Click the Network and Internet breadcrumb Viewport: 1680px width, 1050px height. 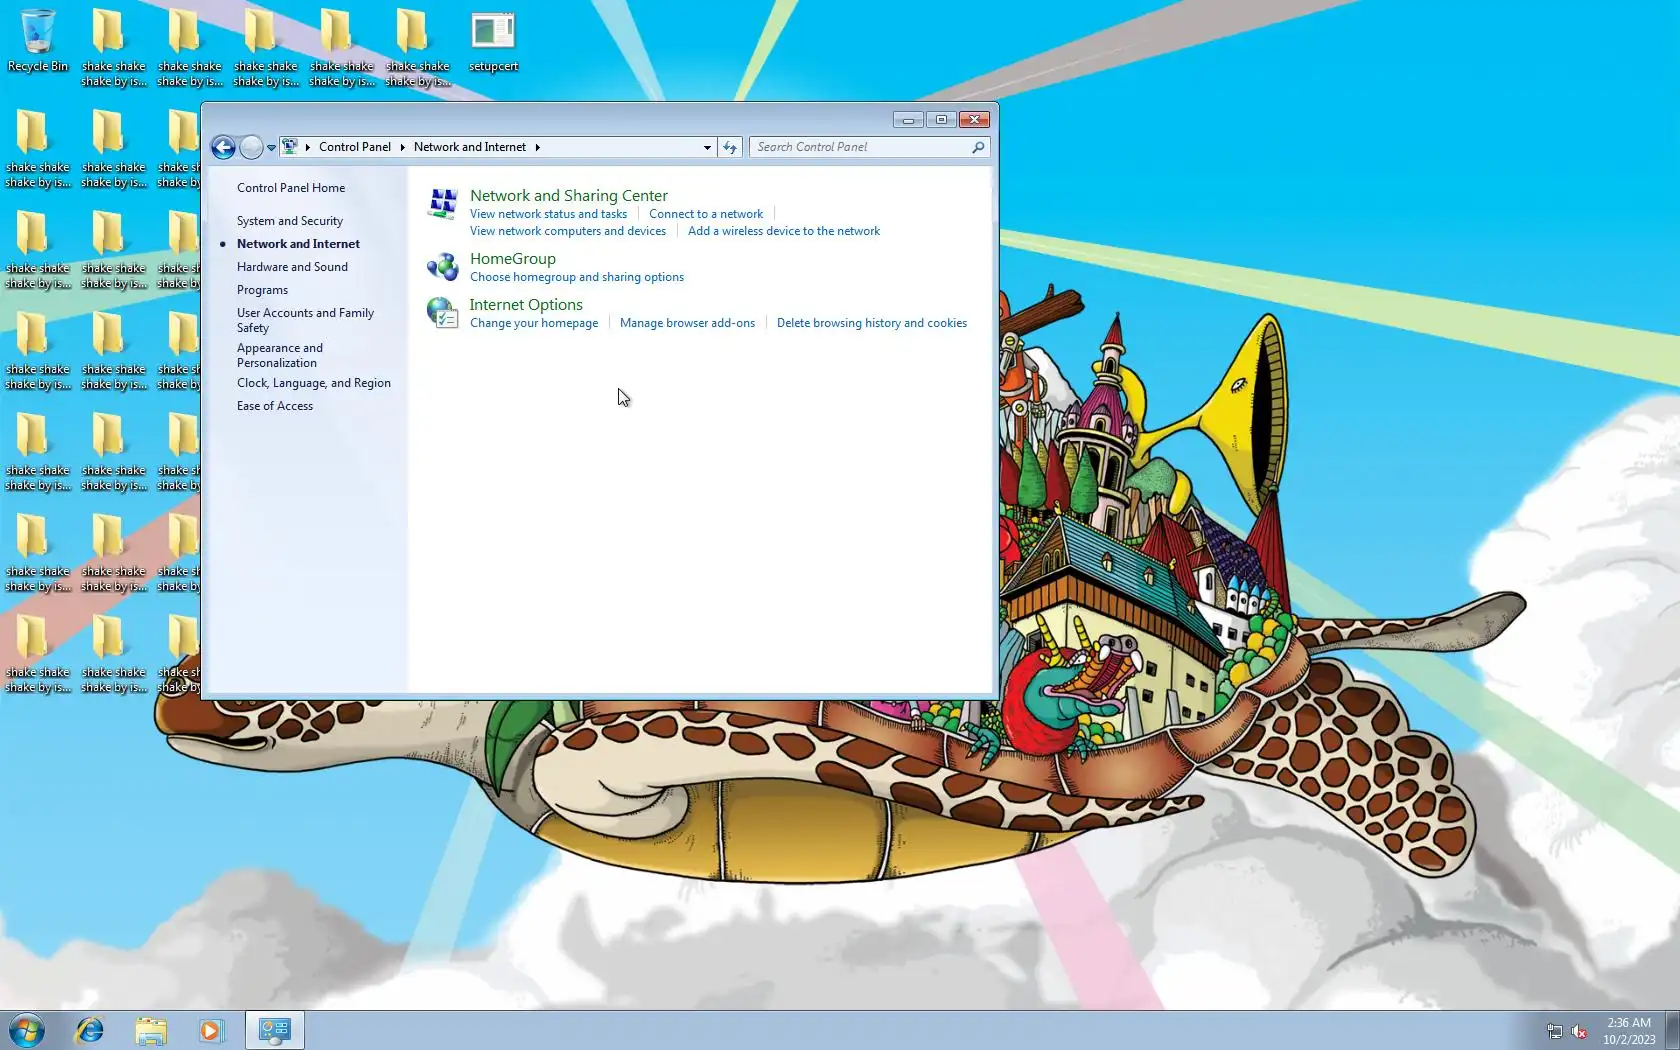470,147
